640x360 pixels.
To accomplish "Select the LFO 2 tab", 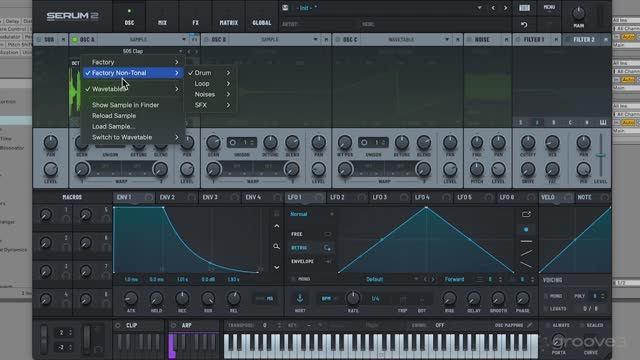I will tap(337, 198).
